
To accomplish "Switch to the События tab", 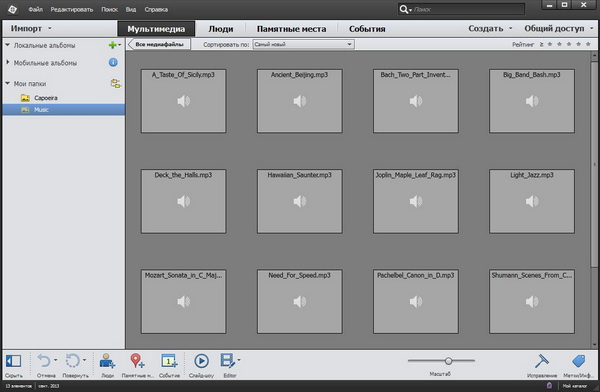I will tap(367, 29).
